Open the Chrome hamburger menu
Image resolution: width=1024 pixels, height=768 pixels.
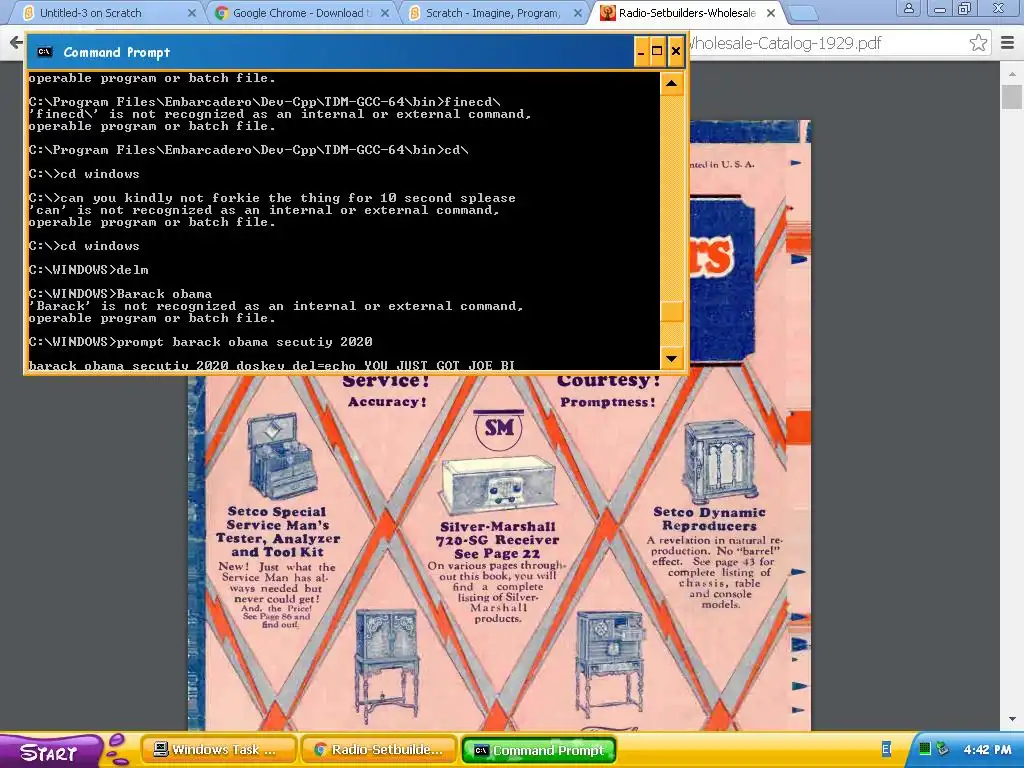pos(1008,43)
